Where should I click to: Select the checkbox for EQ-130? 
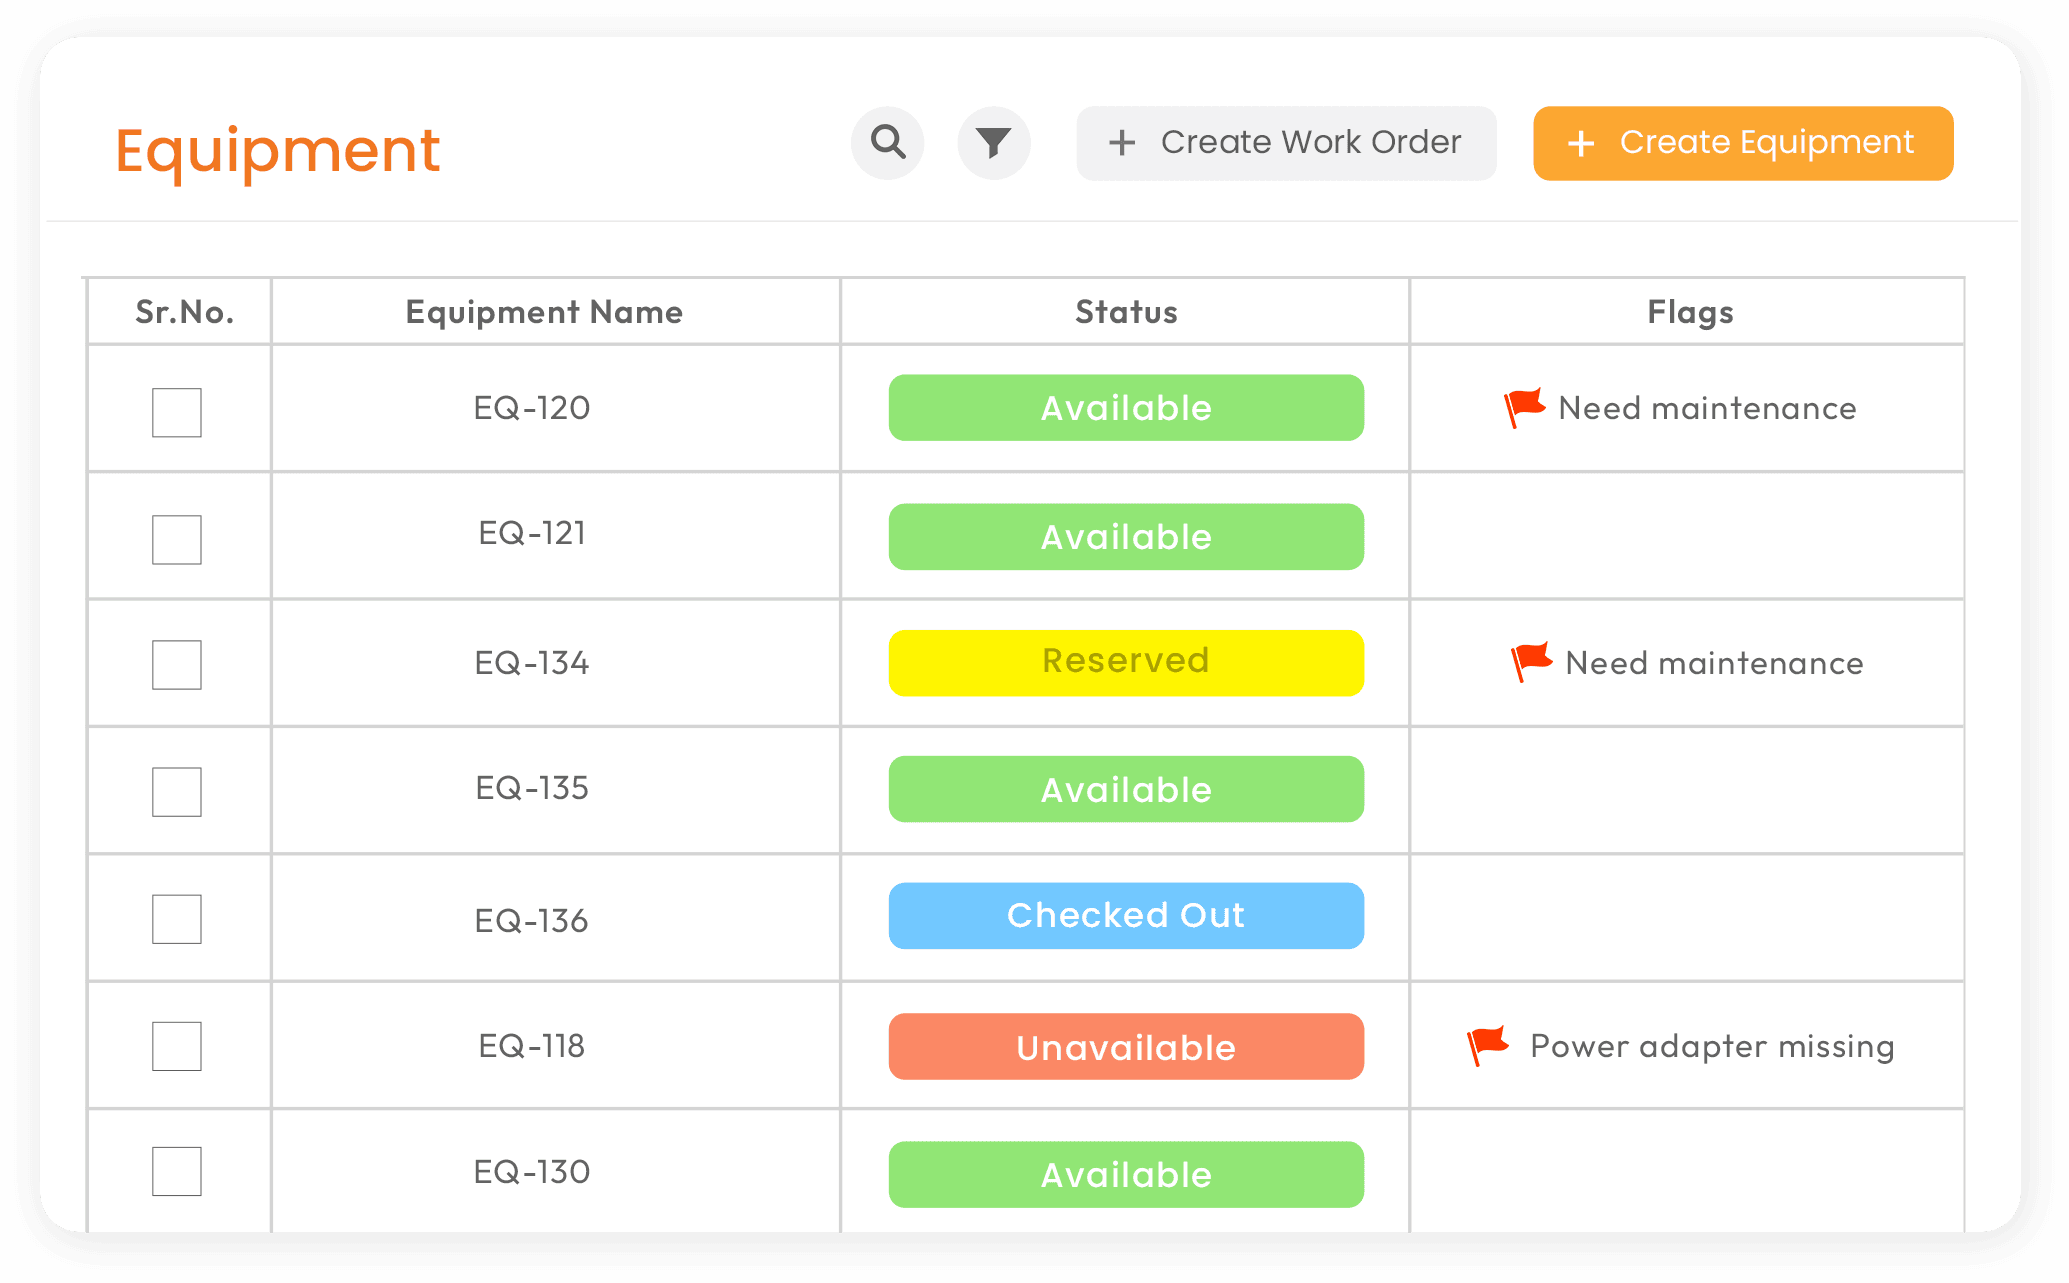[177, 1171]
